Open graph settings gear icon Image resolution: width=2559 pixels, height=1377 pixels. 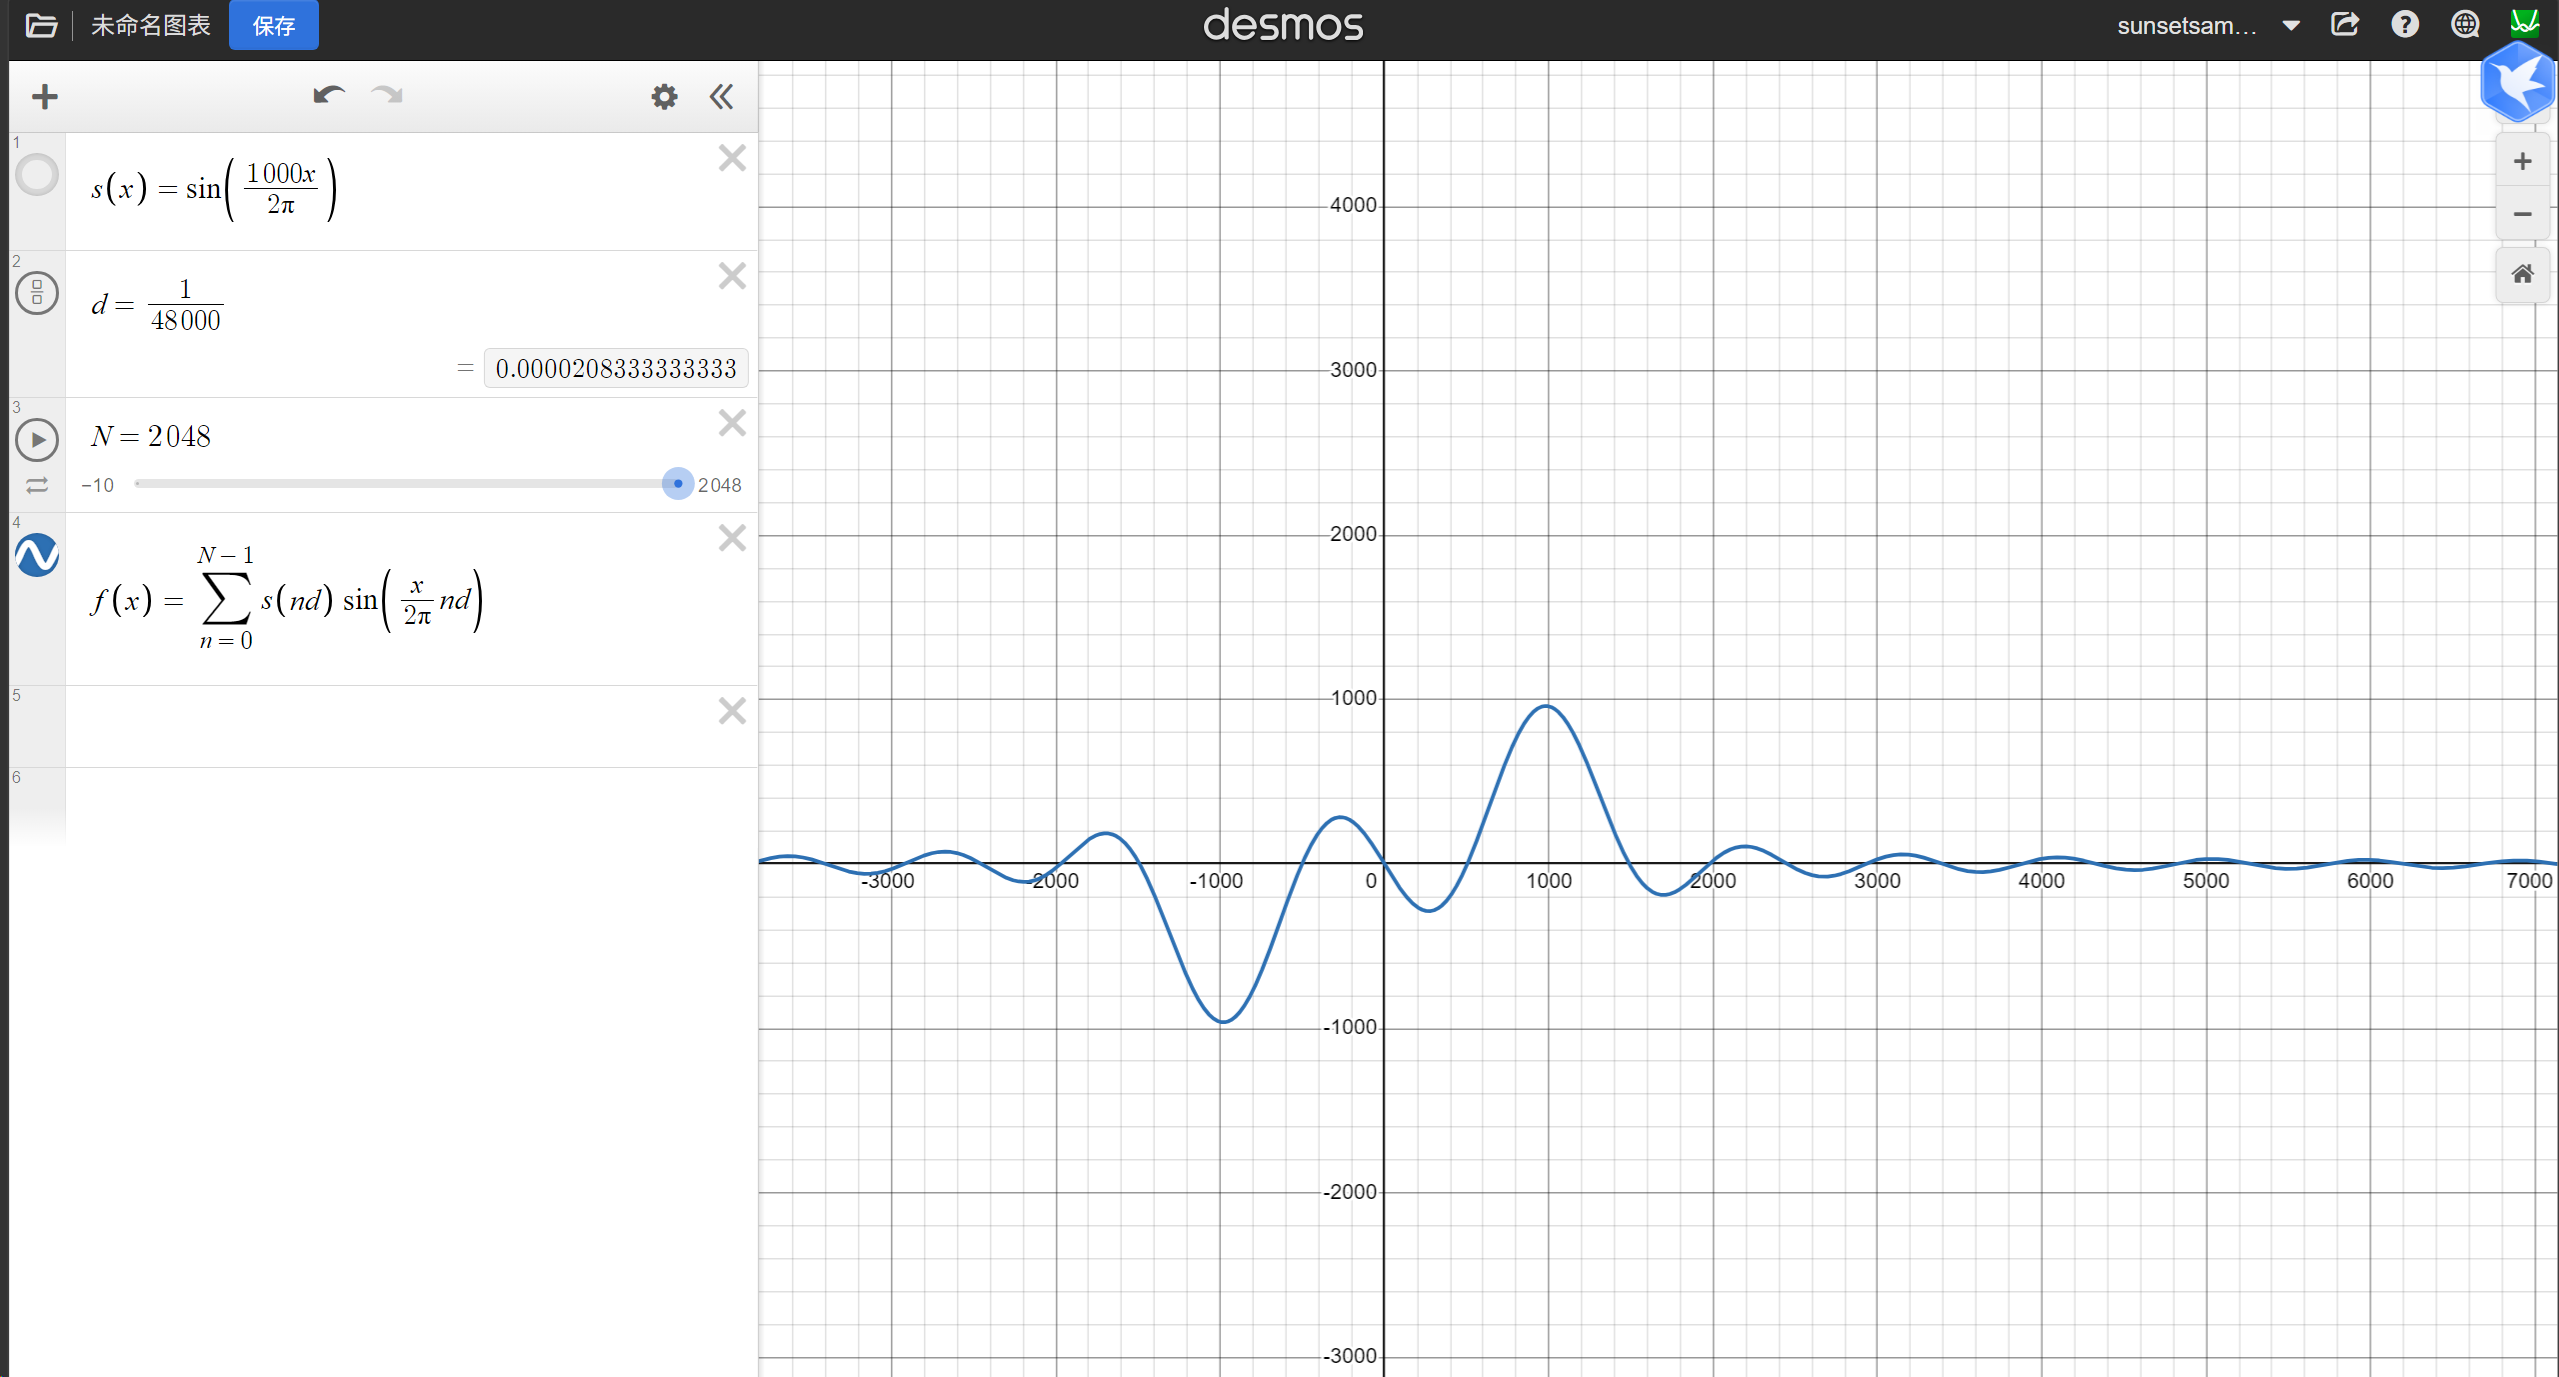(664, 97)
